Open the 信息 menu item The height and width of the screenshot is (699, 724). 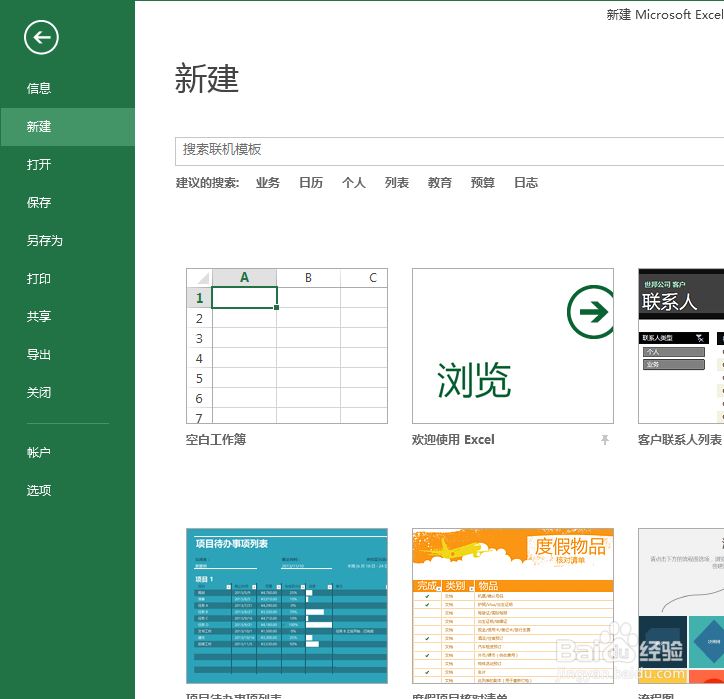39,88
